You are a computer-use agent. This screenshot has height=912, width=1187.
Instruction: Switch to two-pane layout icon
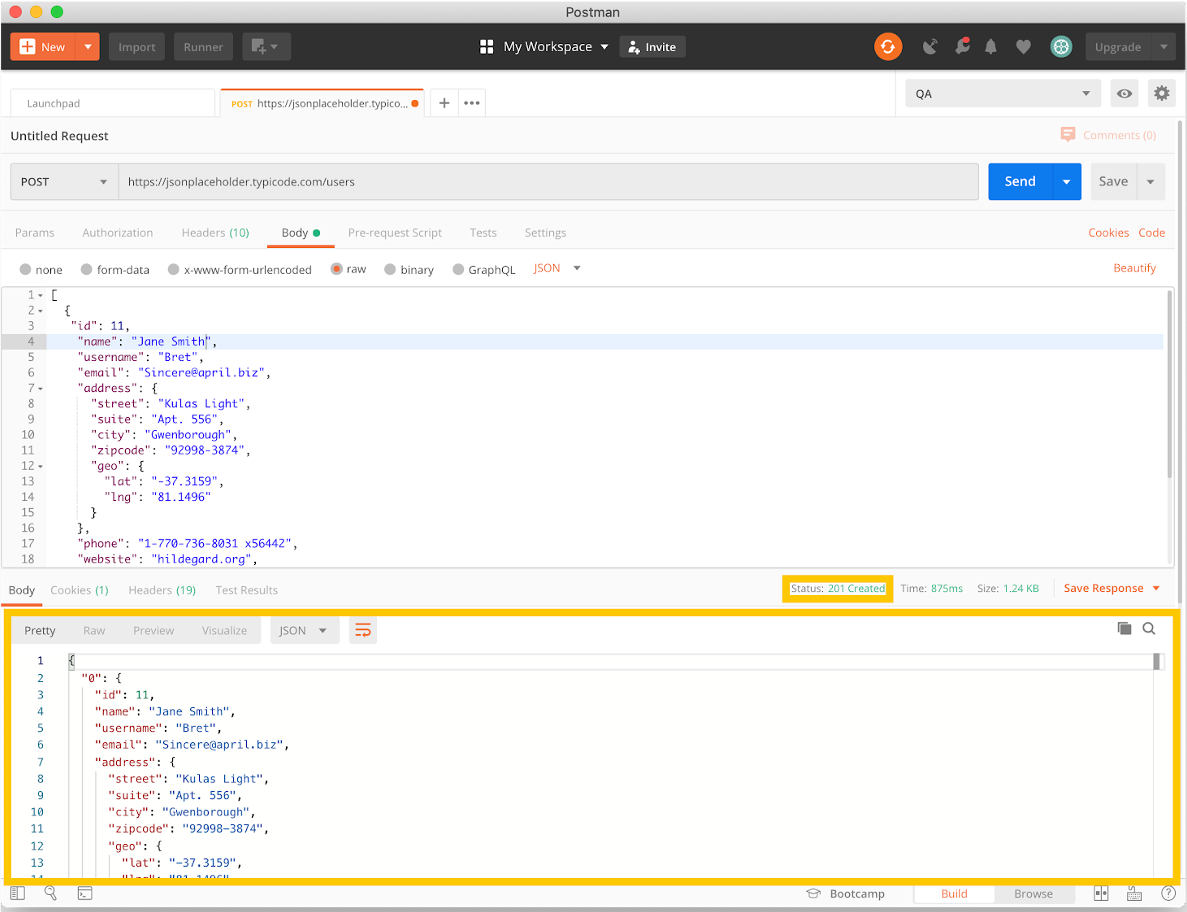tap(1101, 894)
